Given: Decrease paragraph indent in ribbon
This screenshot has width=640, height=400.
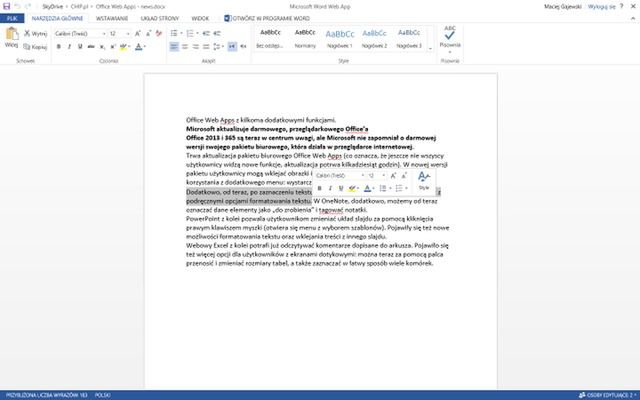Looking at the screenshot, I should point(206,33).
